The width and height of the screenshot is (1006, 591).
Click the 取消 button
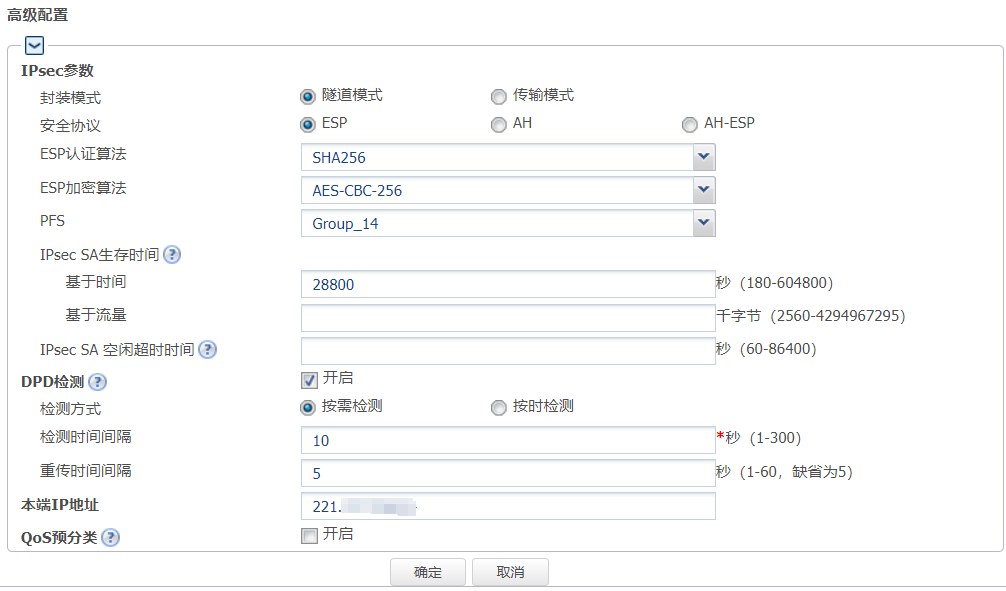click(510, 572)
